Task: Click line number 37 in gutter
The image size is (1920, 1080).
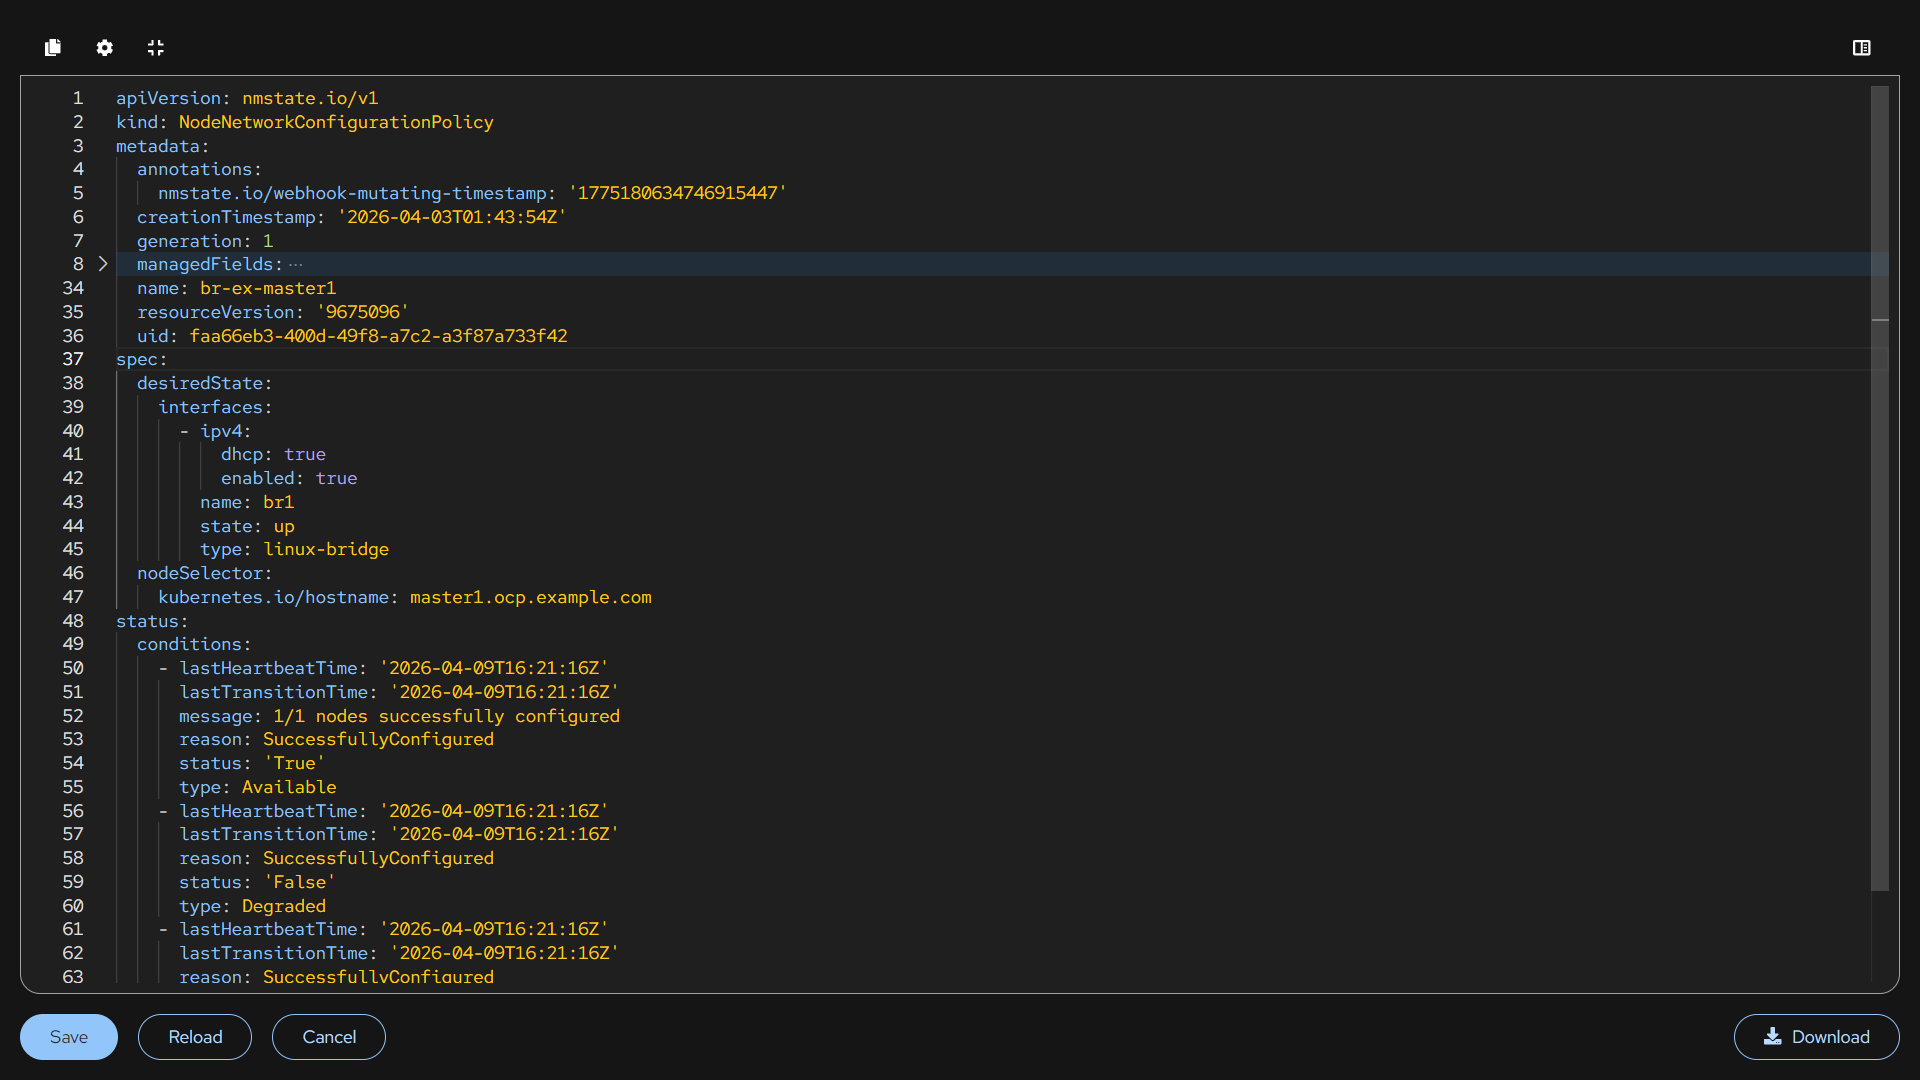Action: [73, 359]
